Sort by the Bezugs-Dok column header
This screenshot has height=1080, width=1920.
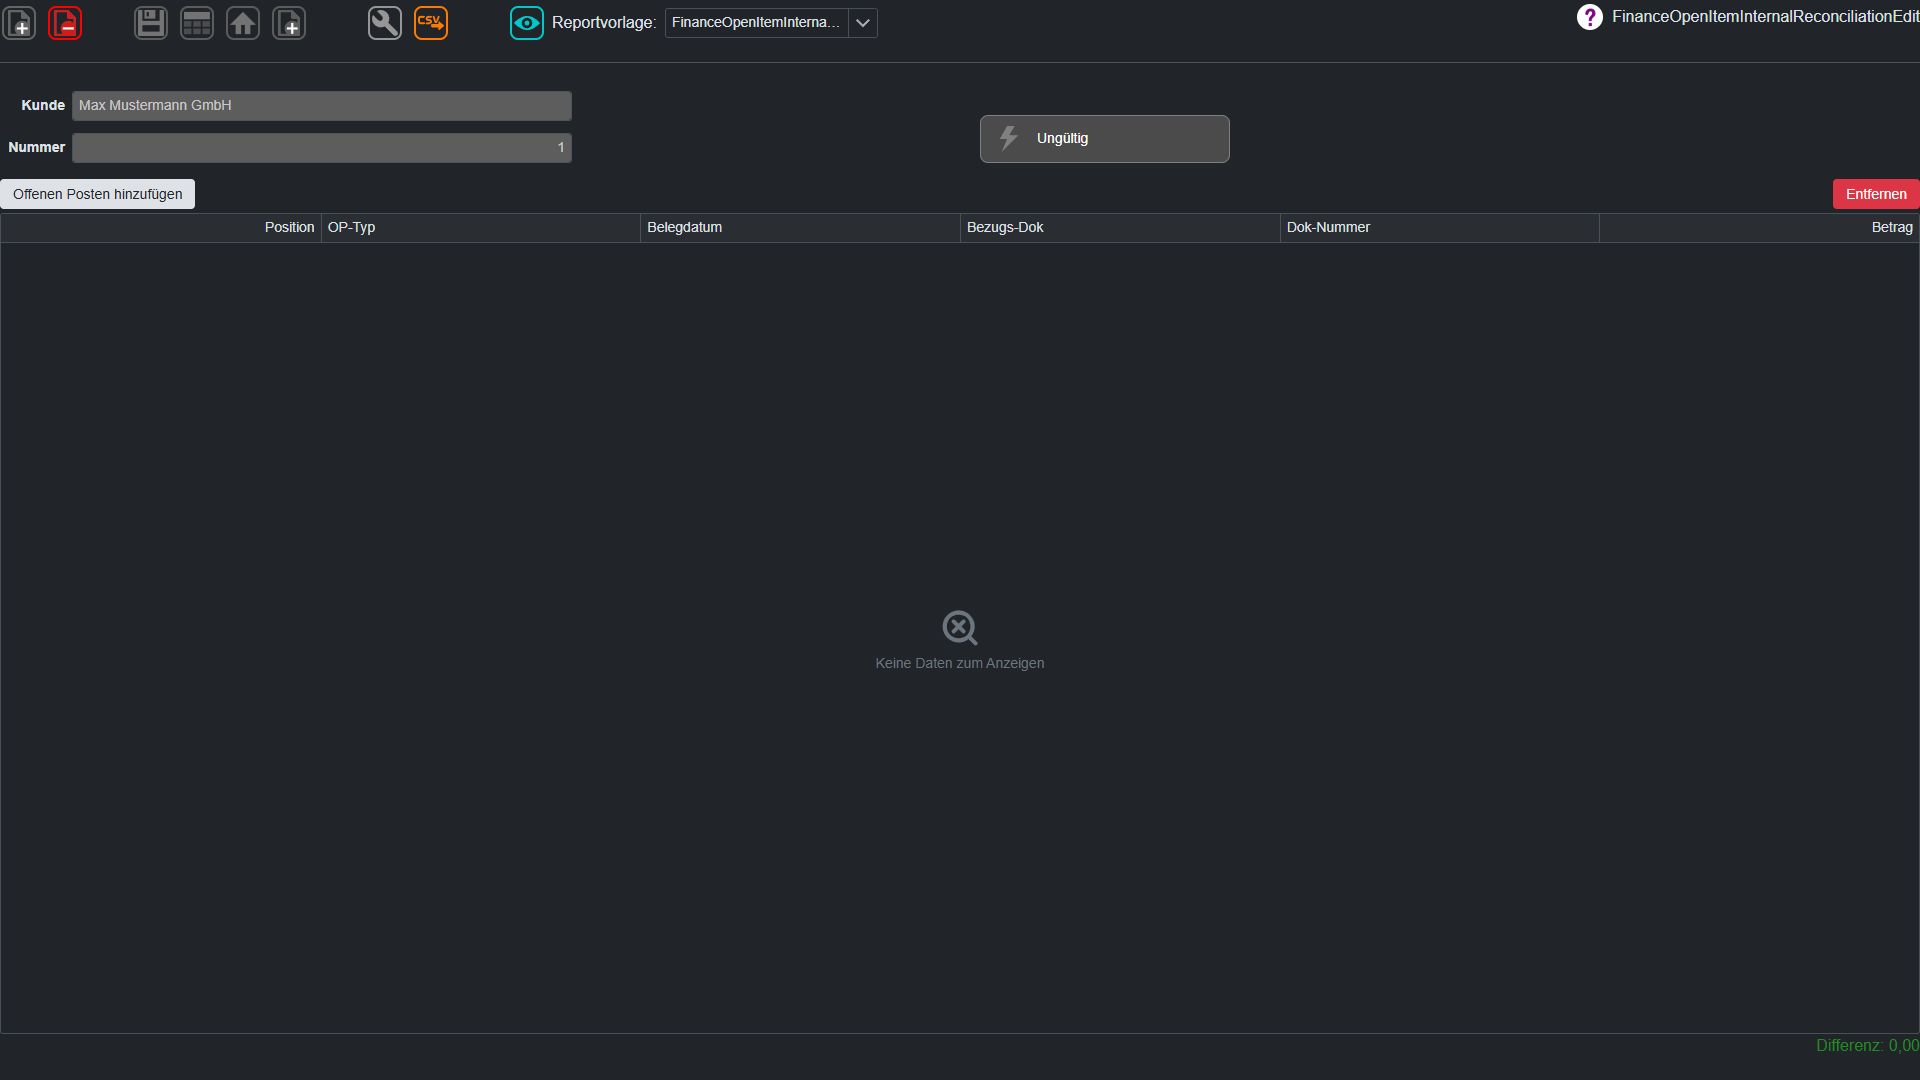pos(1120,228)
